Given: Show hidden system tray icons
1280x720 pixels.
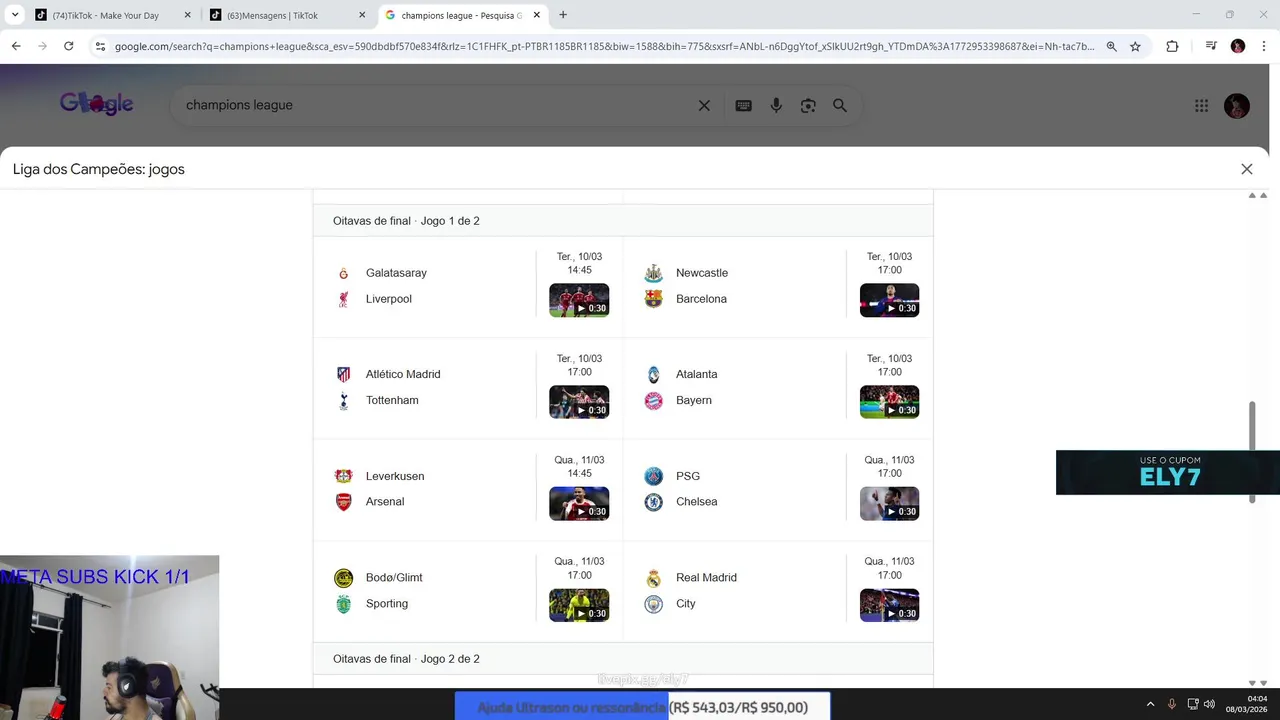Looking at the screenshot, I should [x=1150, y=704].
